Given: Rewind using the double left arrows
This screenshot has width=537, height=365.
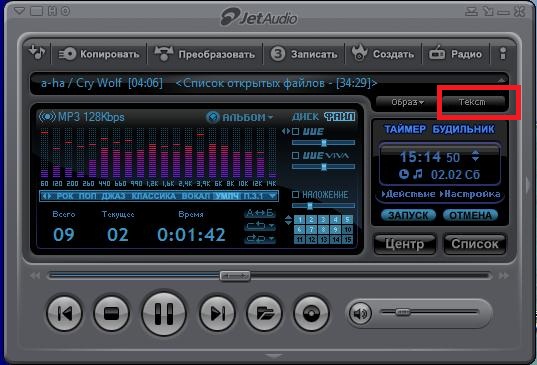Looking at the screenshot, I should pyautogui.click(x=35, y=276).
